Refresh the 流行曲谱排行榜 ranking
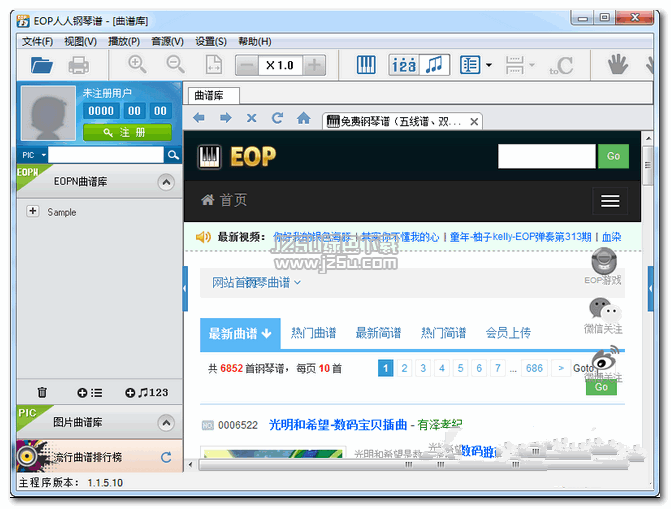671x509 pixels. (166, 457)
